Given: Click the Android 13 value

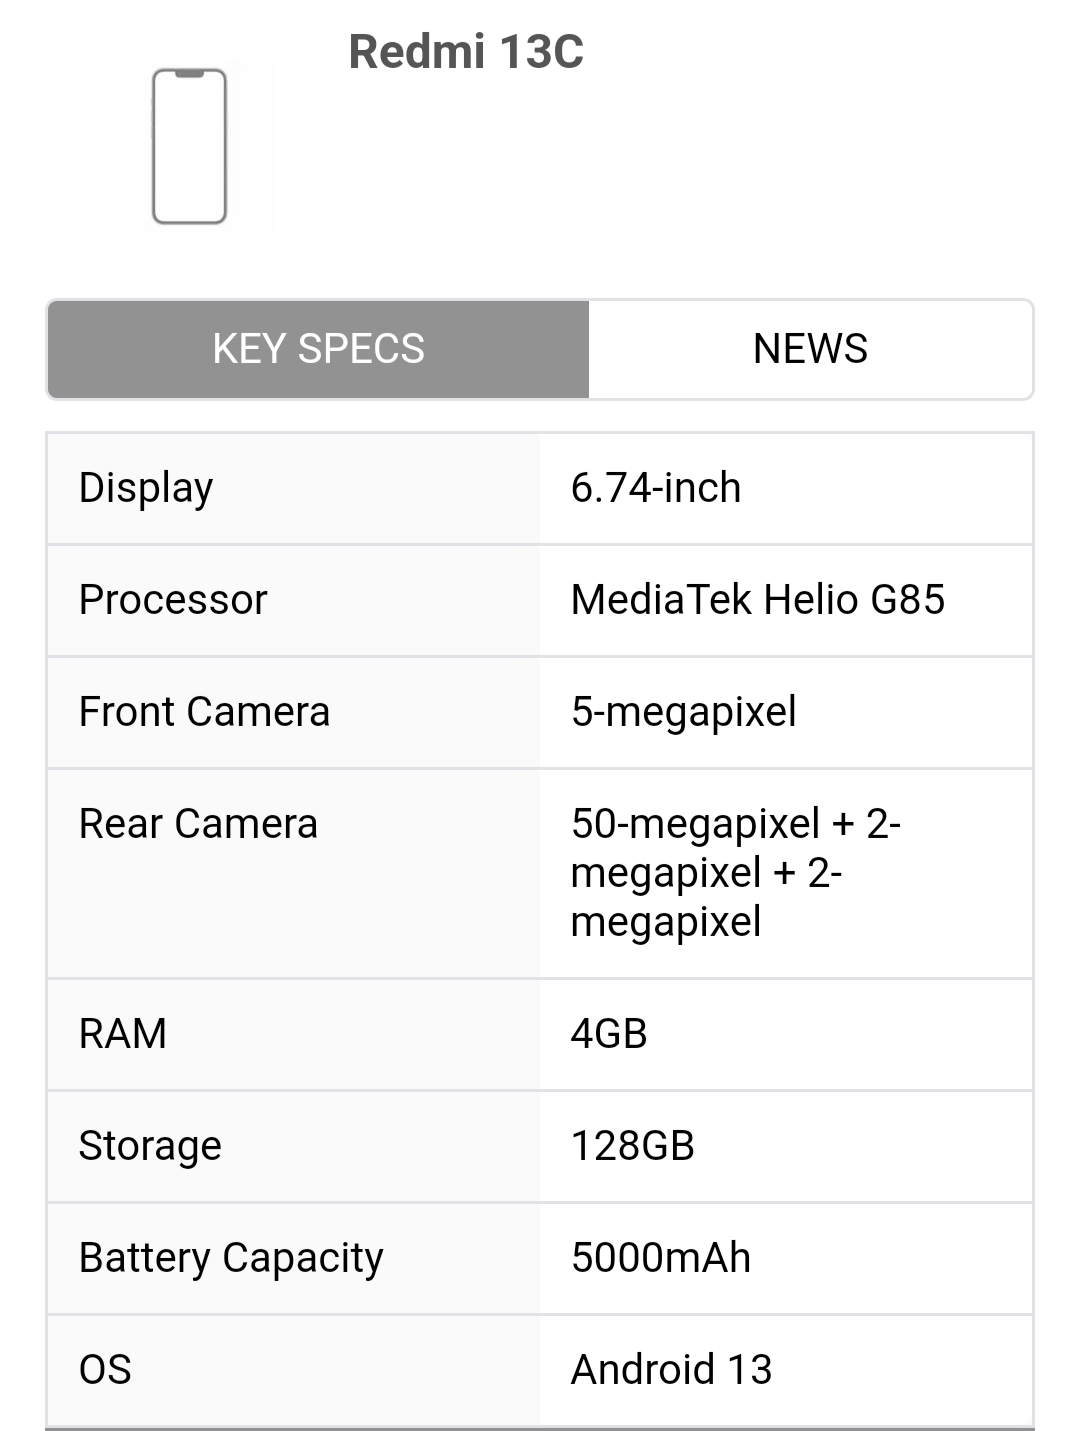Looking at the screenshot, I should [x=672, y=1370].
